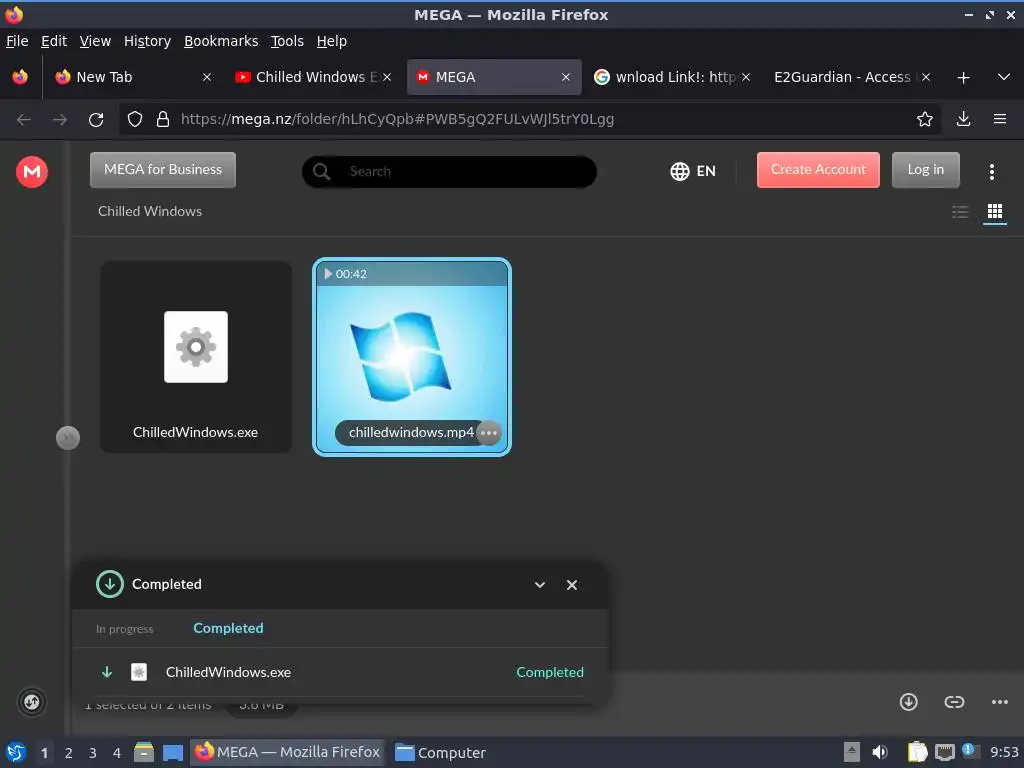Click the red MEGA logo icon
The image size is (1024, 768).
tap(31, 172)
